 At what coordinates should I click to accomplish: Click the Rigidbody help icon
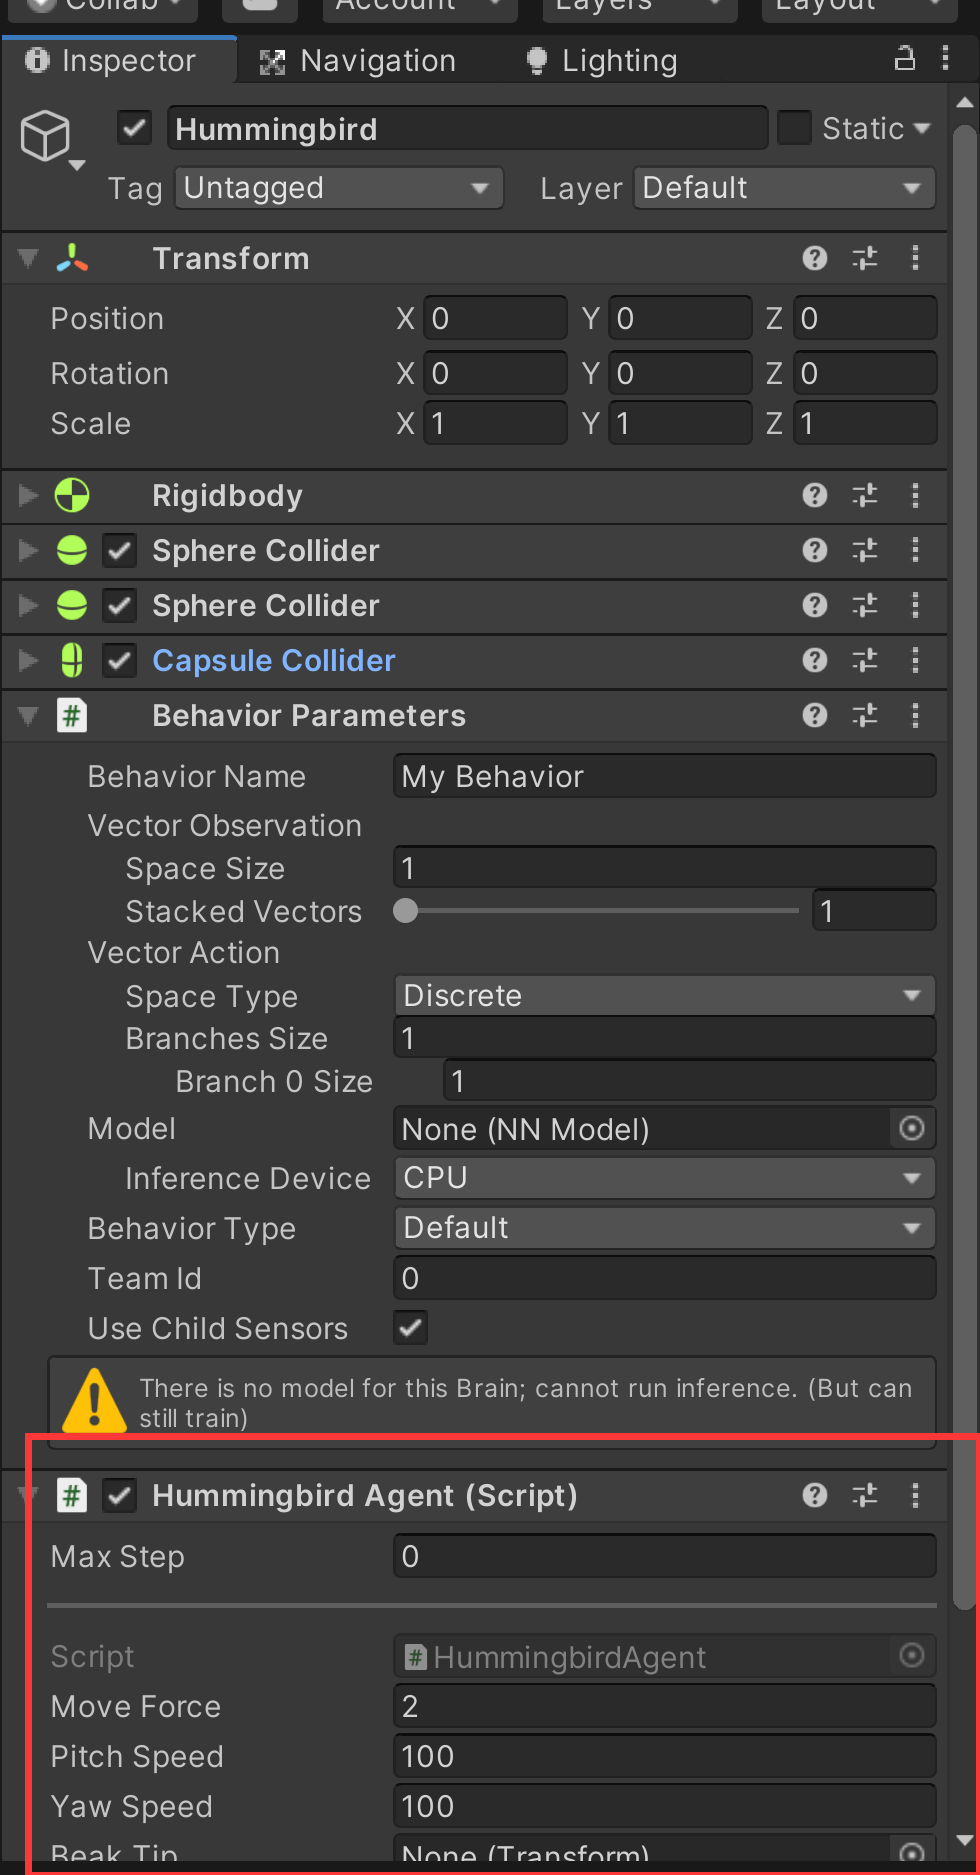pyautogui.click(x=815, y=495)
